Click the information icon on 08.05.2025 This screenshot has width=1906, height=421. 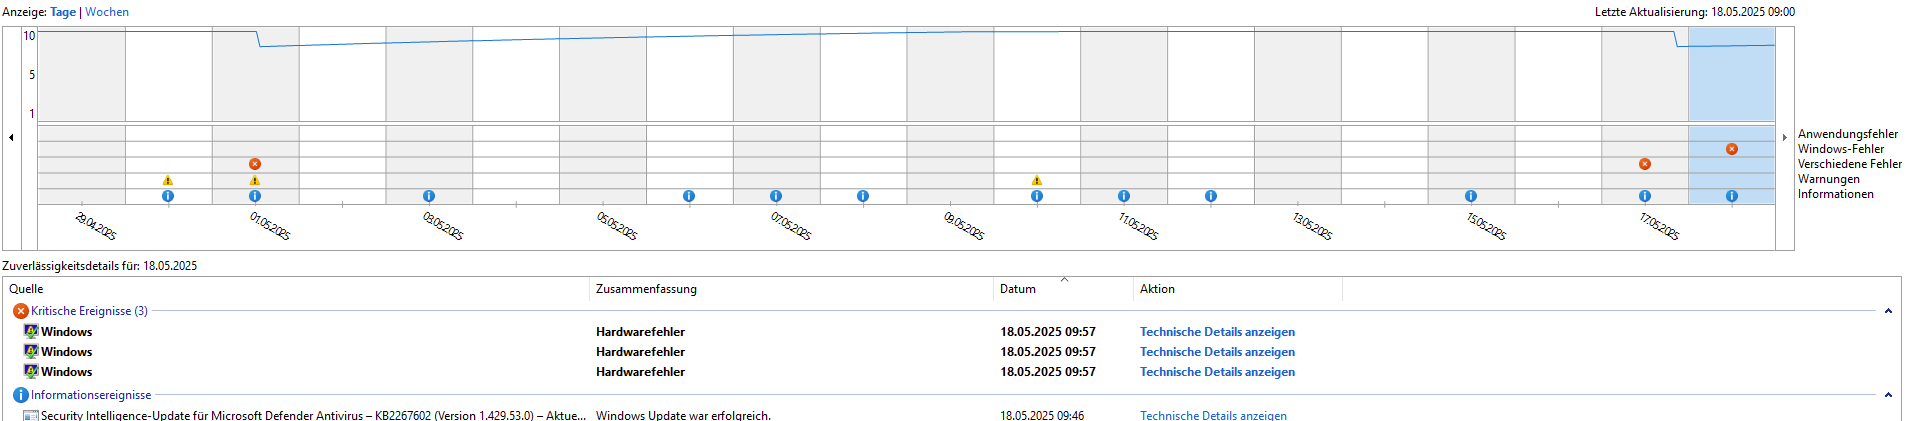click(863, 196)
